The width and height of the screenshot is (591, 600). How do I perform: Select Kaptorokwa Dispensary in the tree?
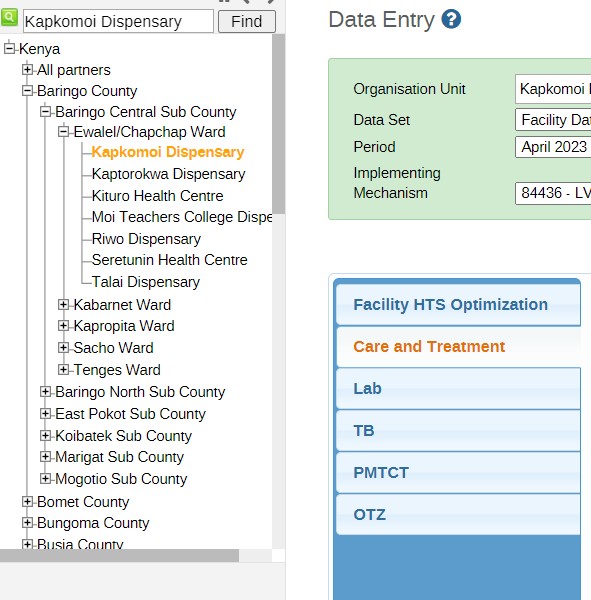click(x=168, y=174)
